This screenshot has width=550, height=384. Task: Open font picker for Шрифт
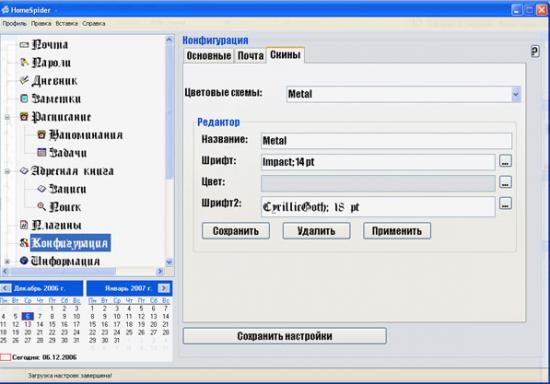pyautogui.click(x=505, y=161)
